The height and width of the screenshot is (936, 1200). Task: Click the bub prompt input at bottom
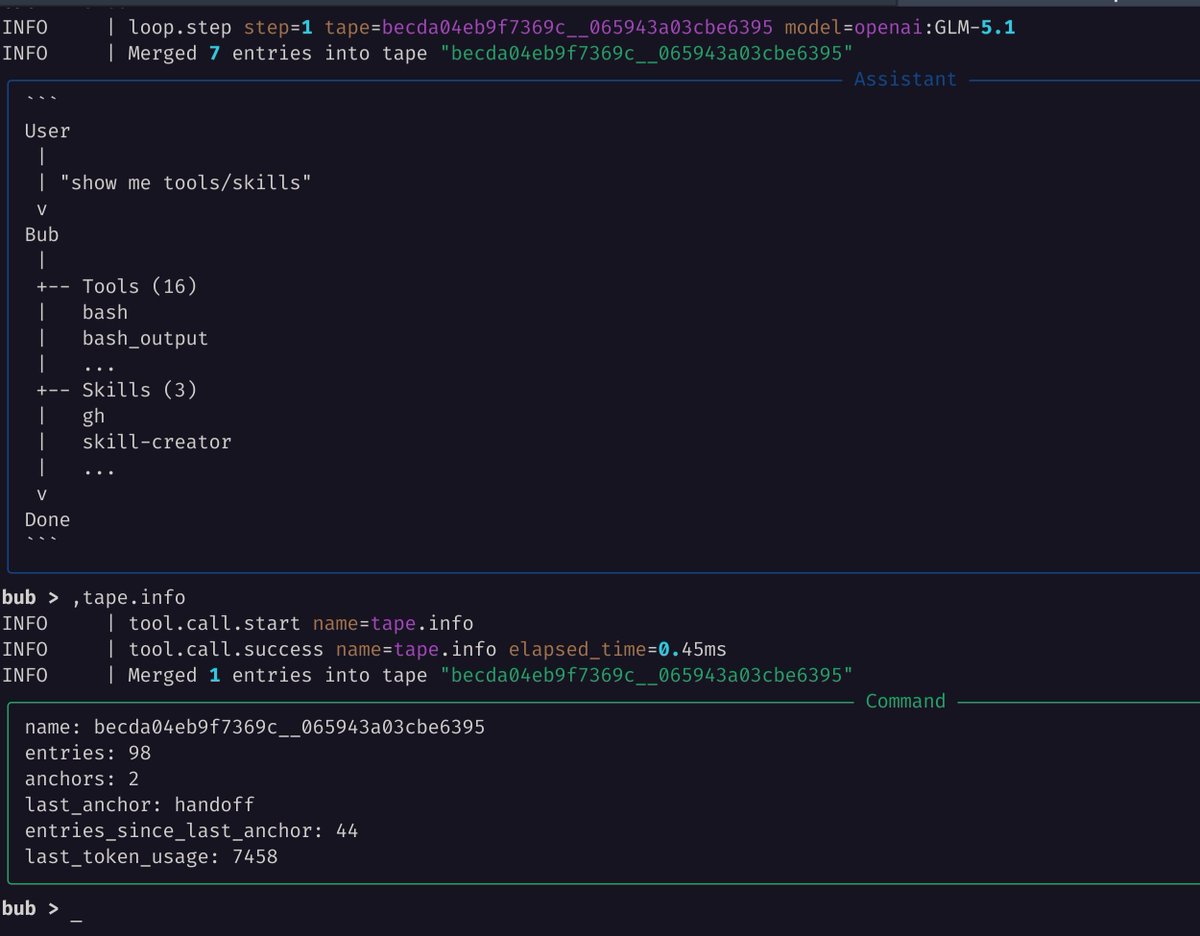click(x=76, y=909)
